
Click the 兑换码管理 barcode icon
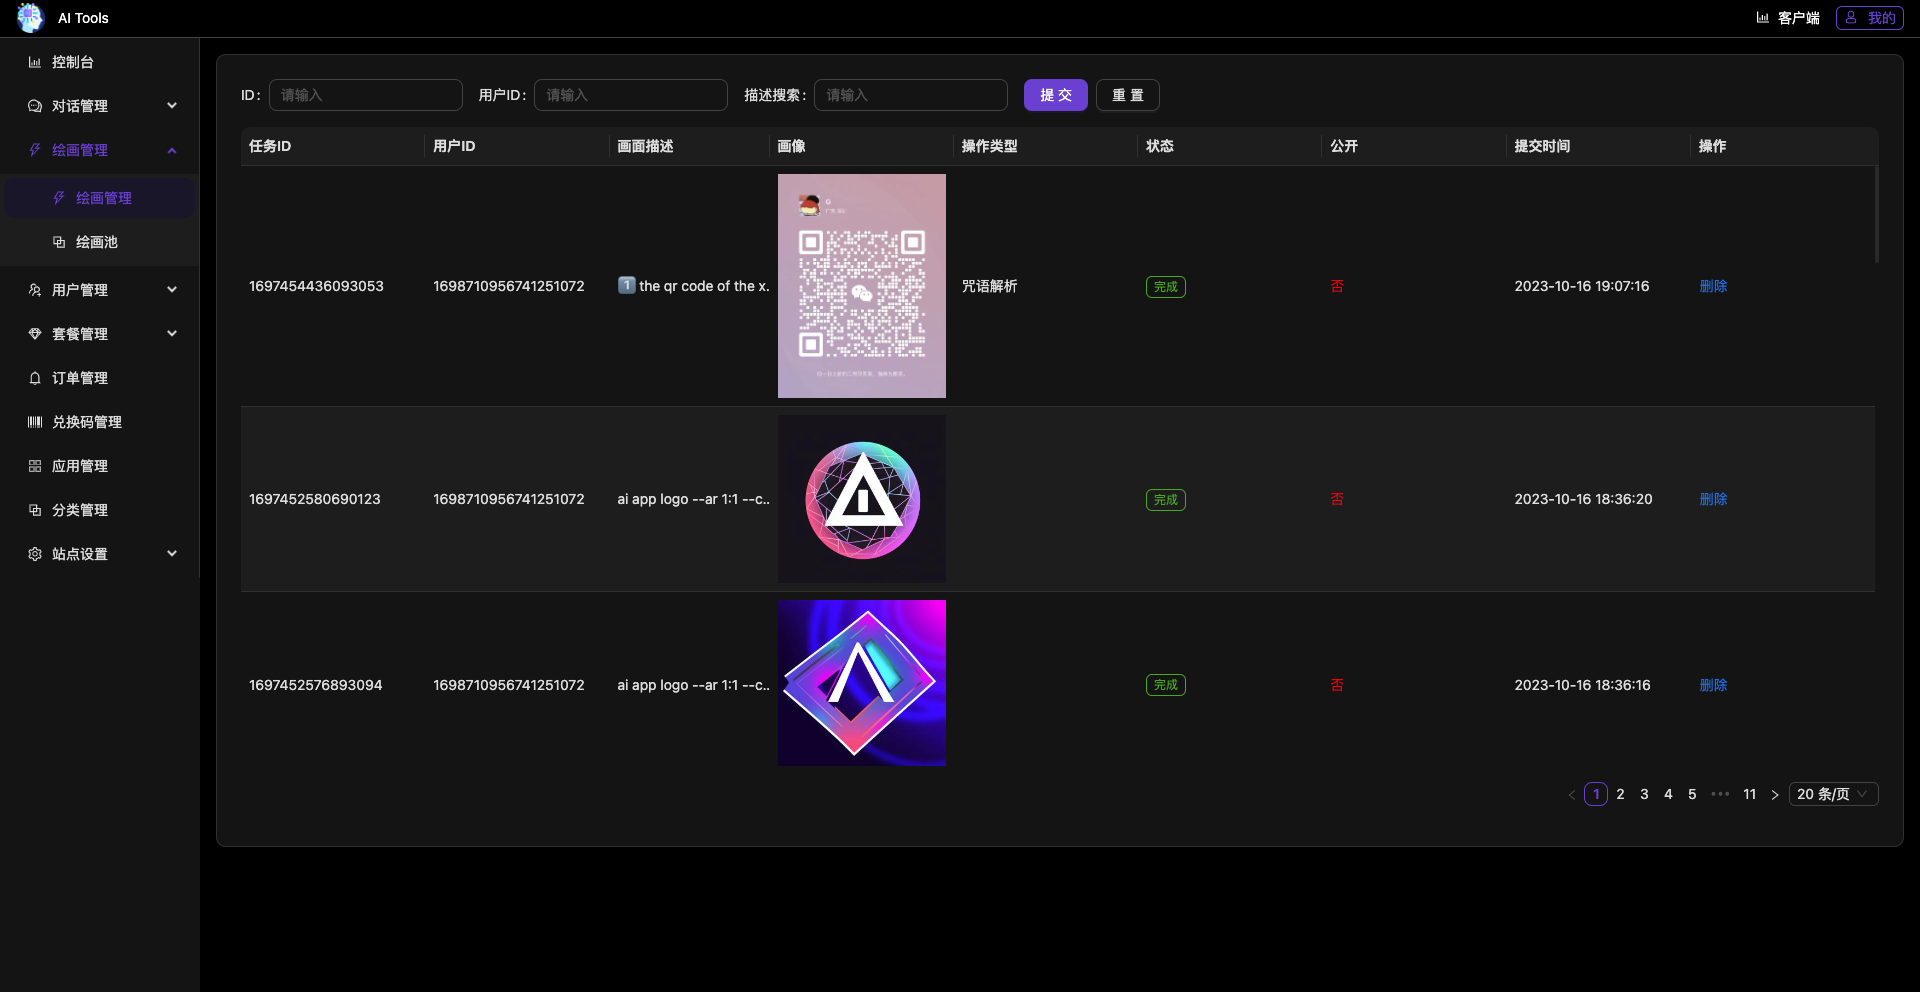point(35,422)
